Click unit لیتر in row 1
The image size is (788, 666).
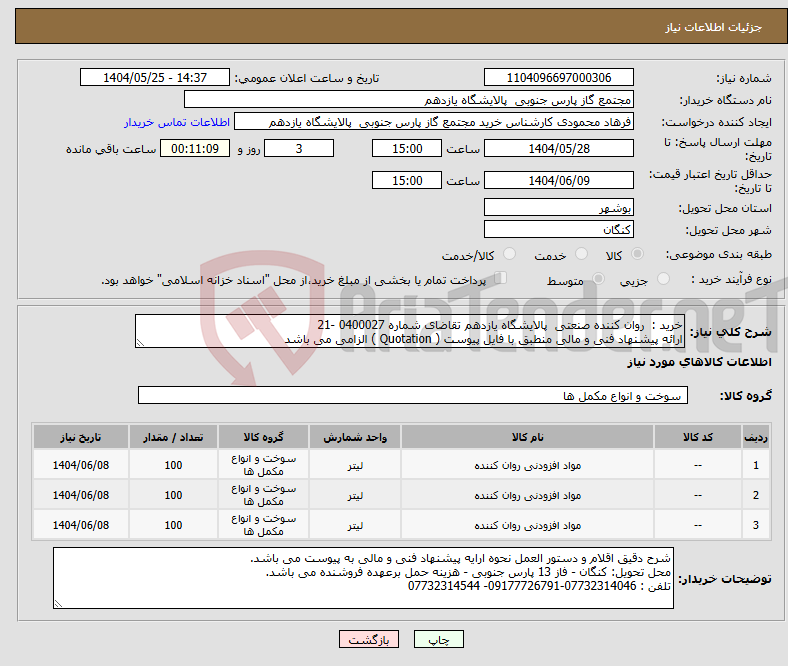pyautogui.click(x=355, y=466)
